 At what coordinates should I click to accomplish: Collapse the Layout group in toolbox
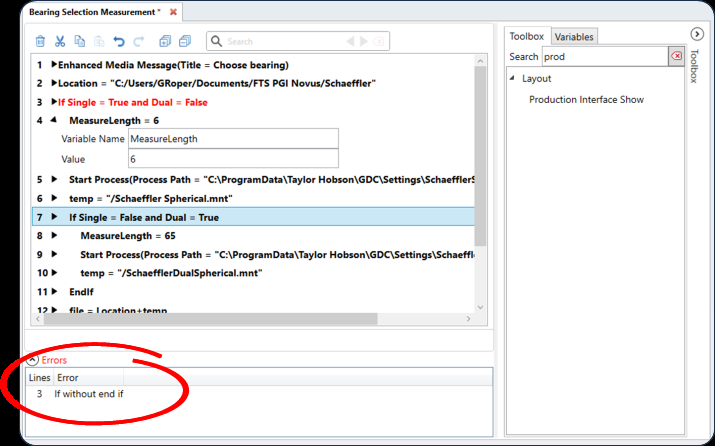513,78
